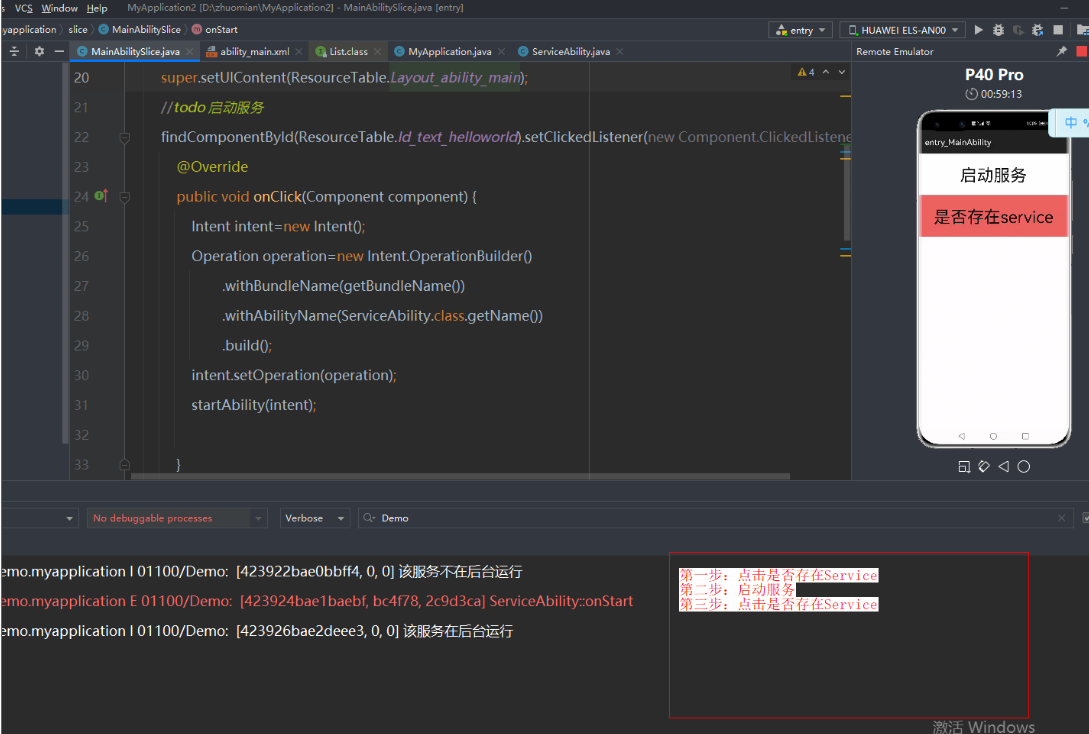
Task: Start debugging with the bug icon
Action: pos(998,30)
